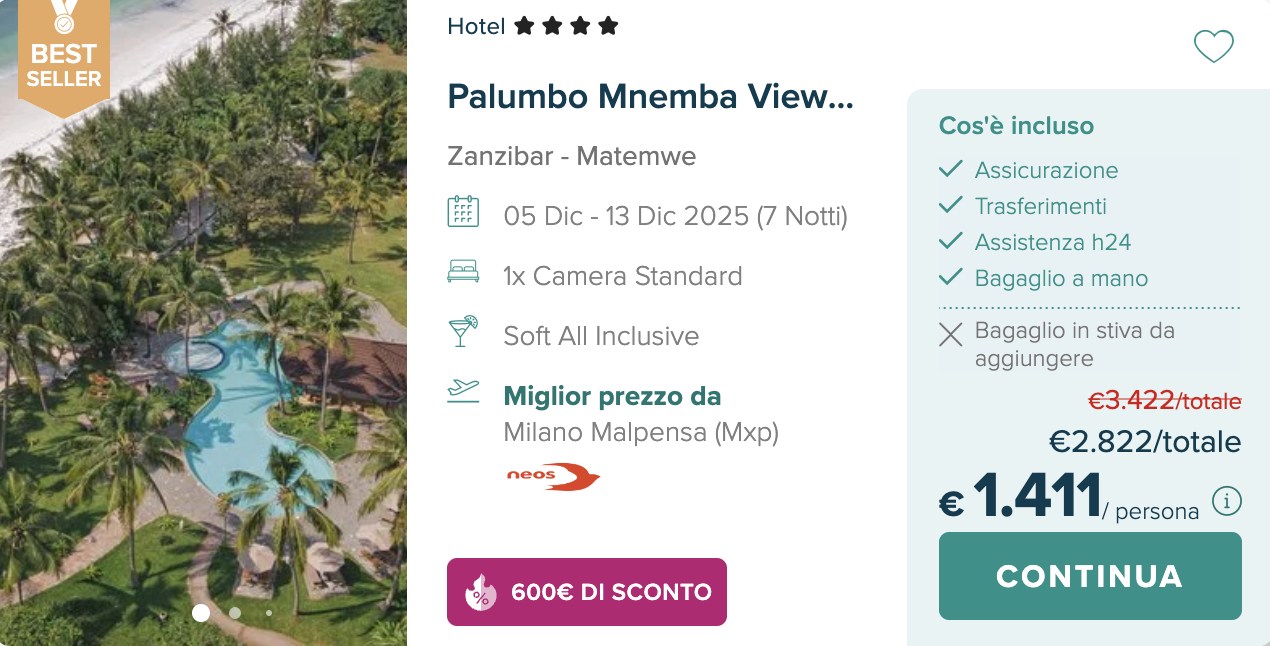Click the X beside Bagaglio in stiva
This screenshot has width=1270, height=646.
tap(950, 336)
